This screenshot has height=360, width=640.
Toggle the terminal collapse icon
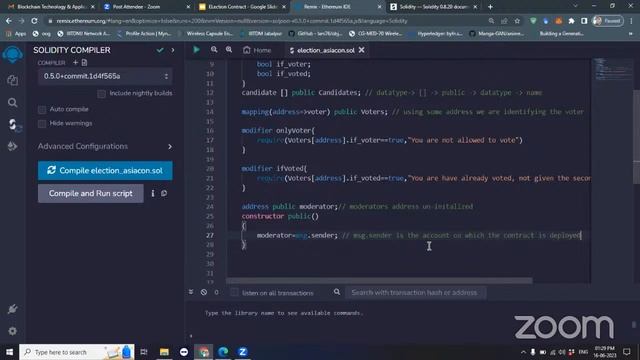(x=191, y=292)
